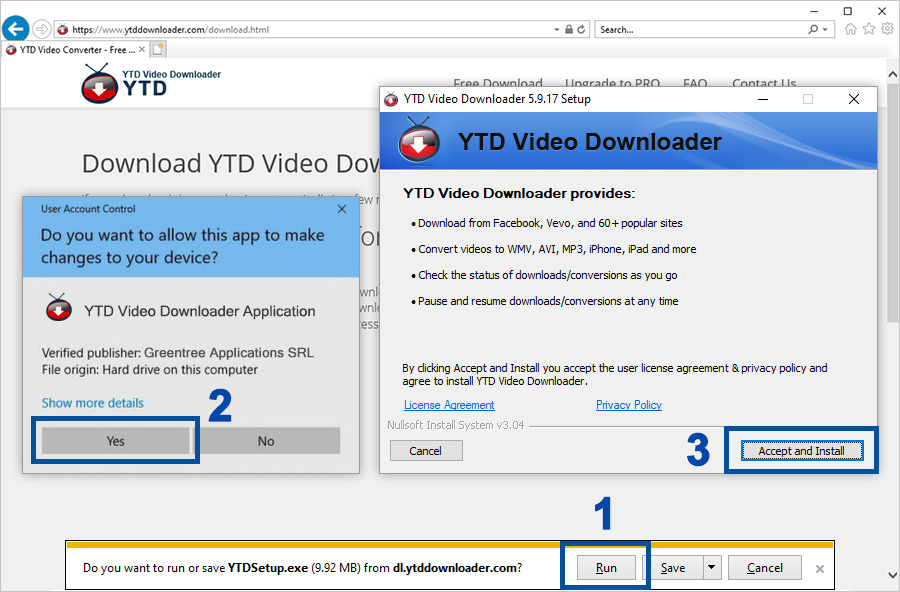Close the YTD Video Converter tab
This screenshot has height=592, width=900.
pos(142,50)
